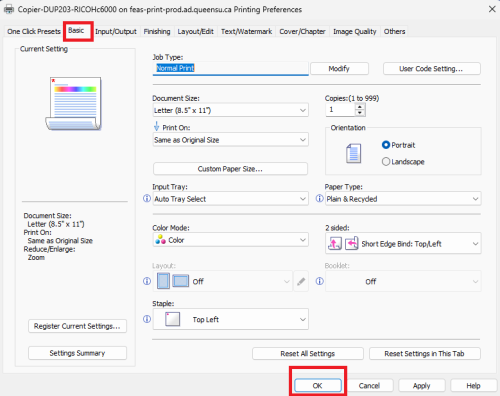
Task: Open the Layout/Edit tab
Action: (195, 31)
